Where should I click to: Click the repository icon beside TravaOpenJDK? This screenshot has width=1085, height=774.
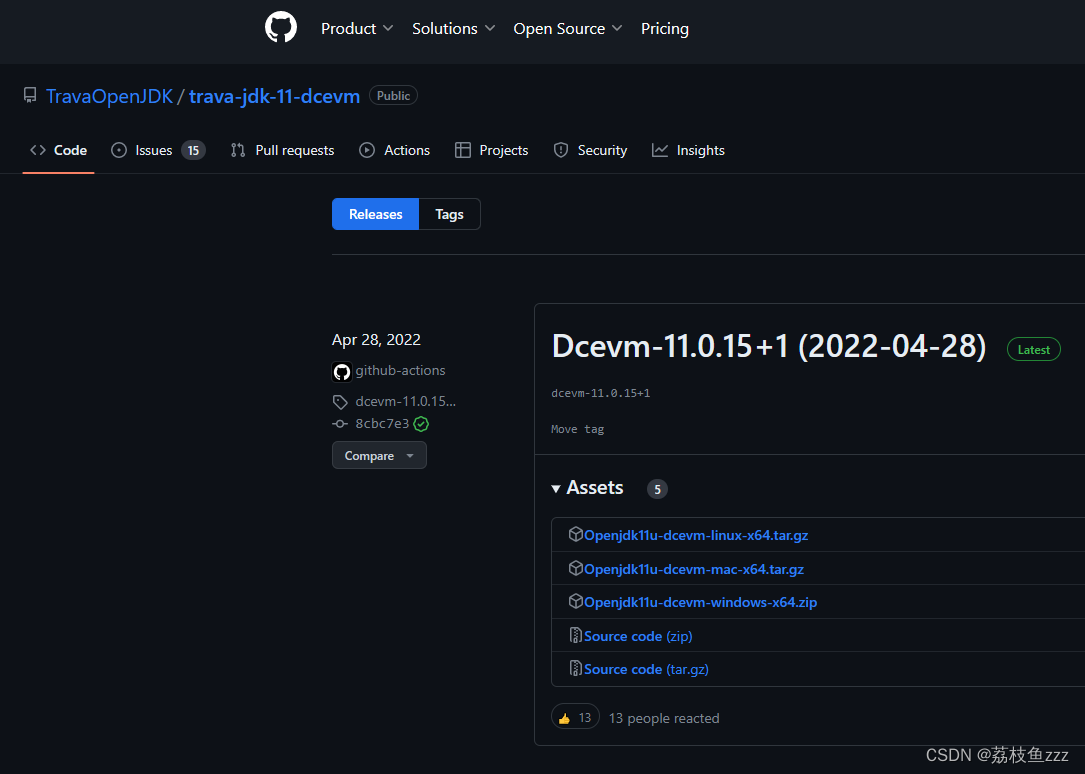pyautogui.click(x=30, y=95)
